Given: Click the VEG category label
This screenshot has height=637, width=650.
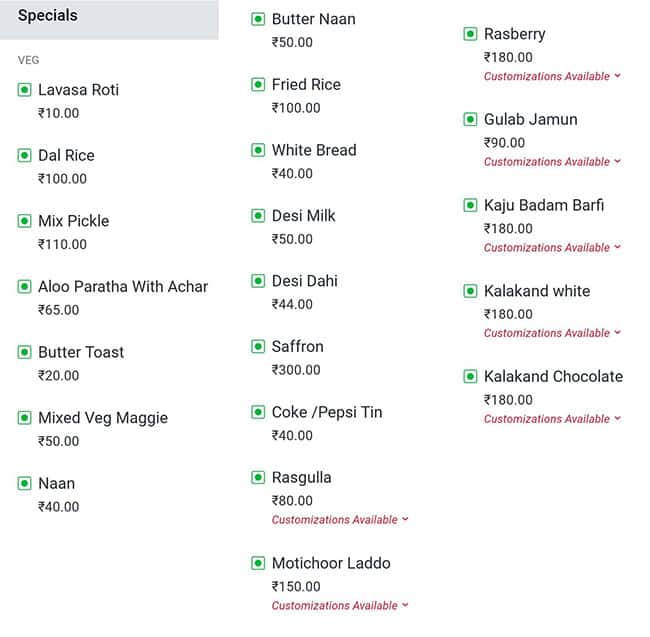Looking at the screenshot, I should [x=29, y=60].
